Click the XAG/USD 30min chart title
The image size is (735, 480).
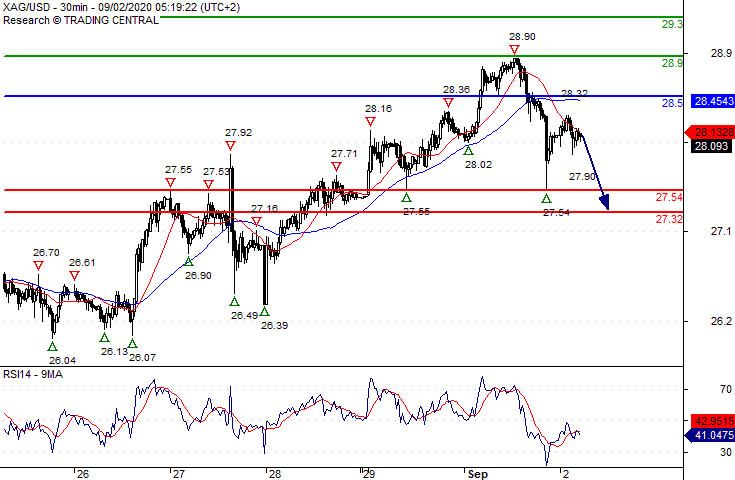click(121, 8)
